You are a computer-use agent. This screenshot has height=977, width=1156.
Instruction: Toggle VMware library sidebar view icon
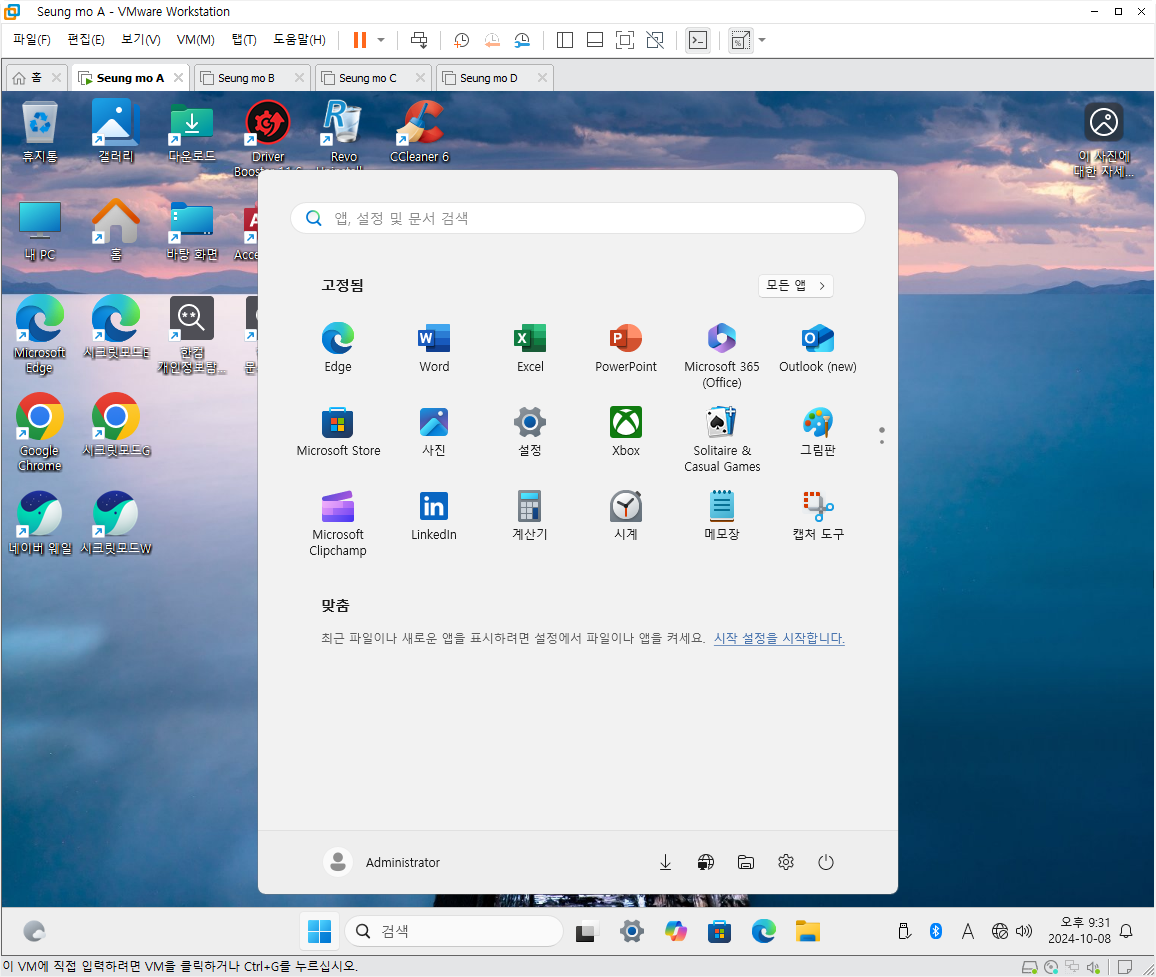(565, 40)
